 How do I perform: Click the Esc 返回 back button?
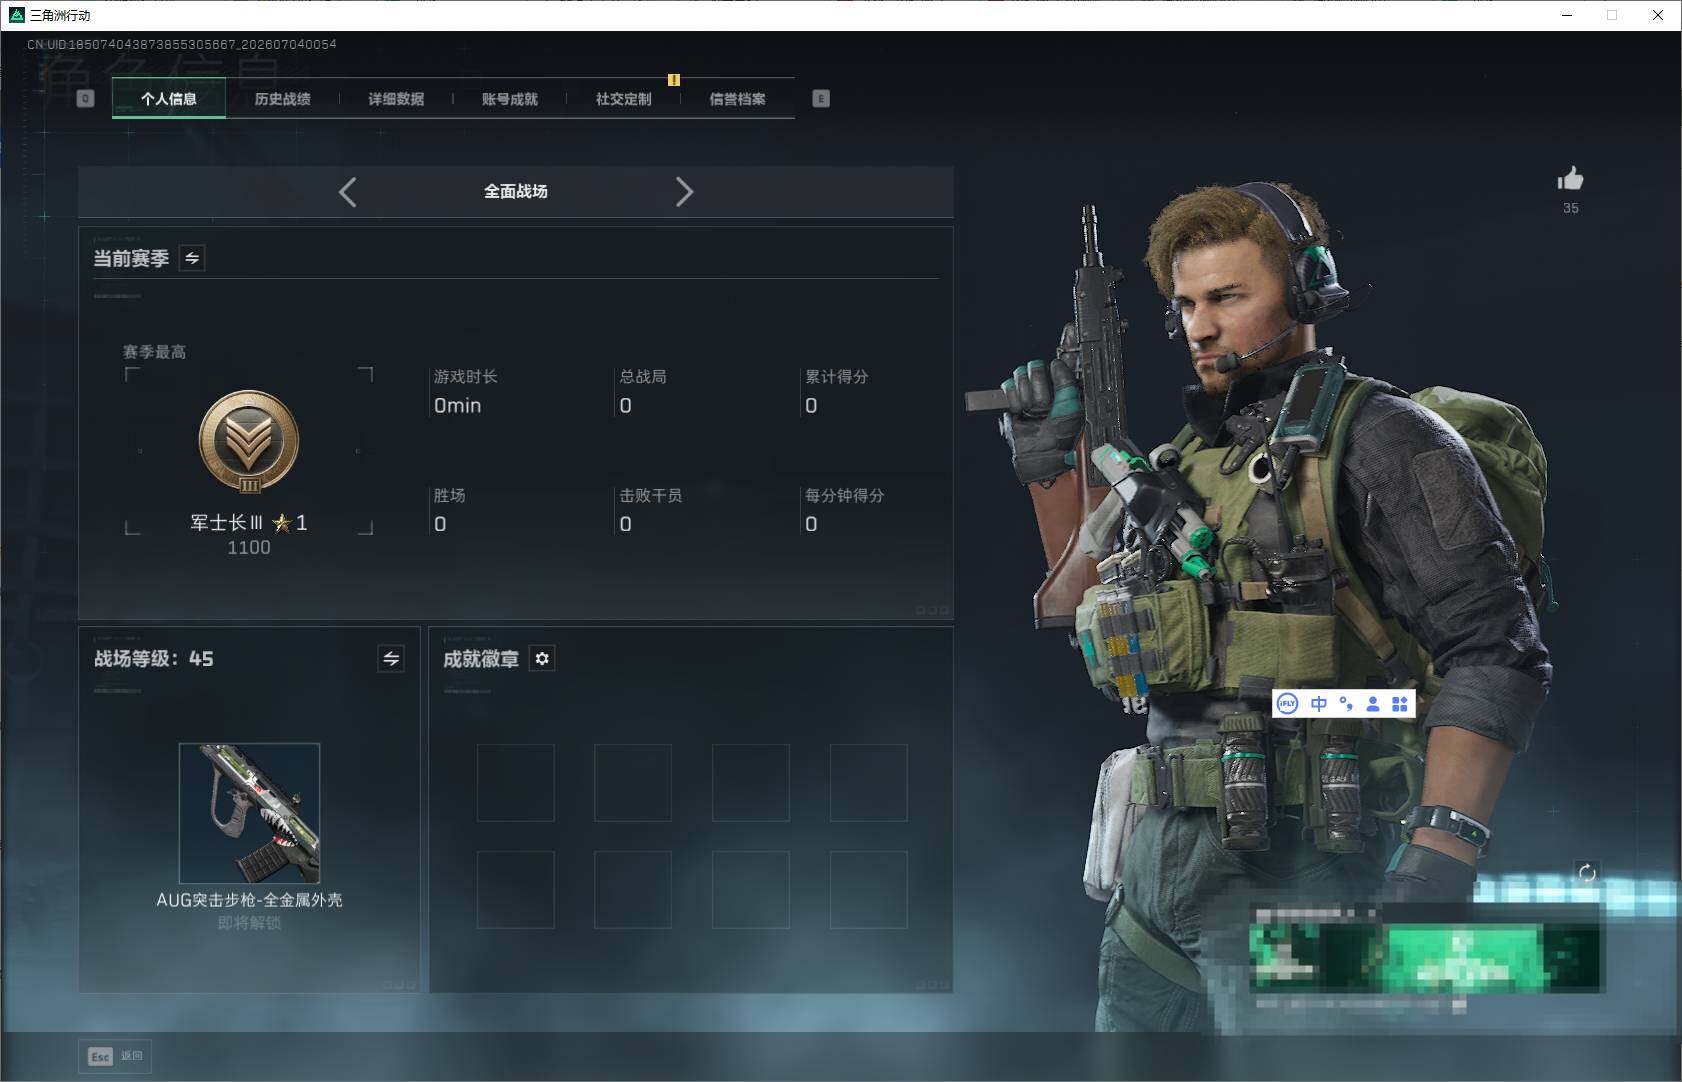[x=115, y=1056]
